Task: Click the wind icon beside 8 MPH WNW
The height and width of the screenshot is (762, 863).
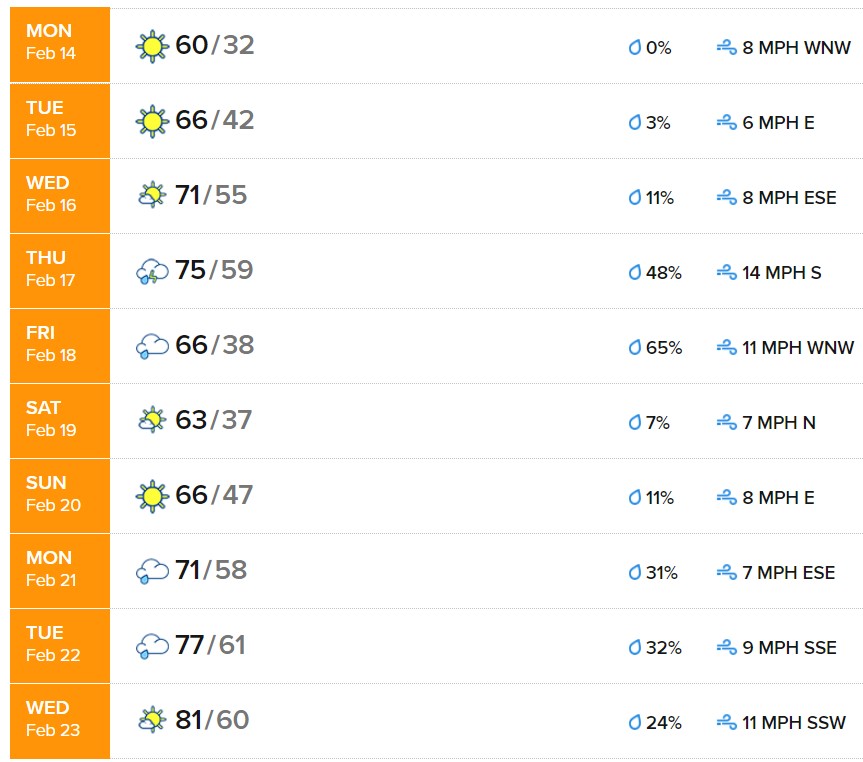Action: click(727, 47)
